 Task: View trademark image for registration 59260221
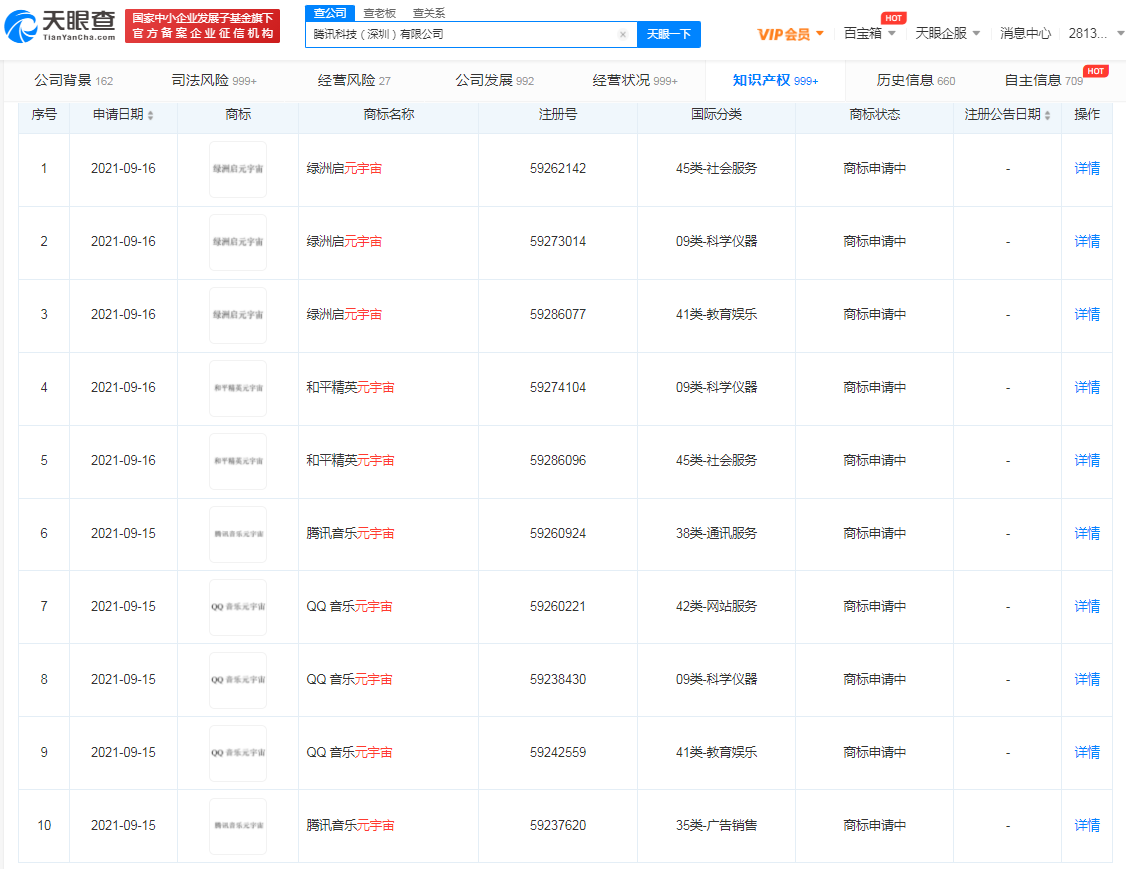tap(238, 607)
